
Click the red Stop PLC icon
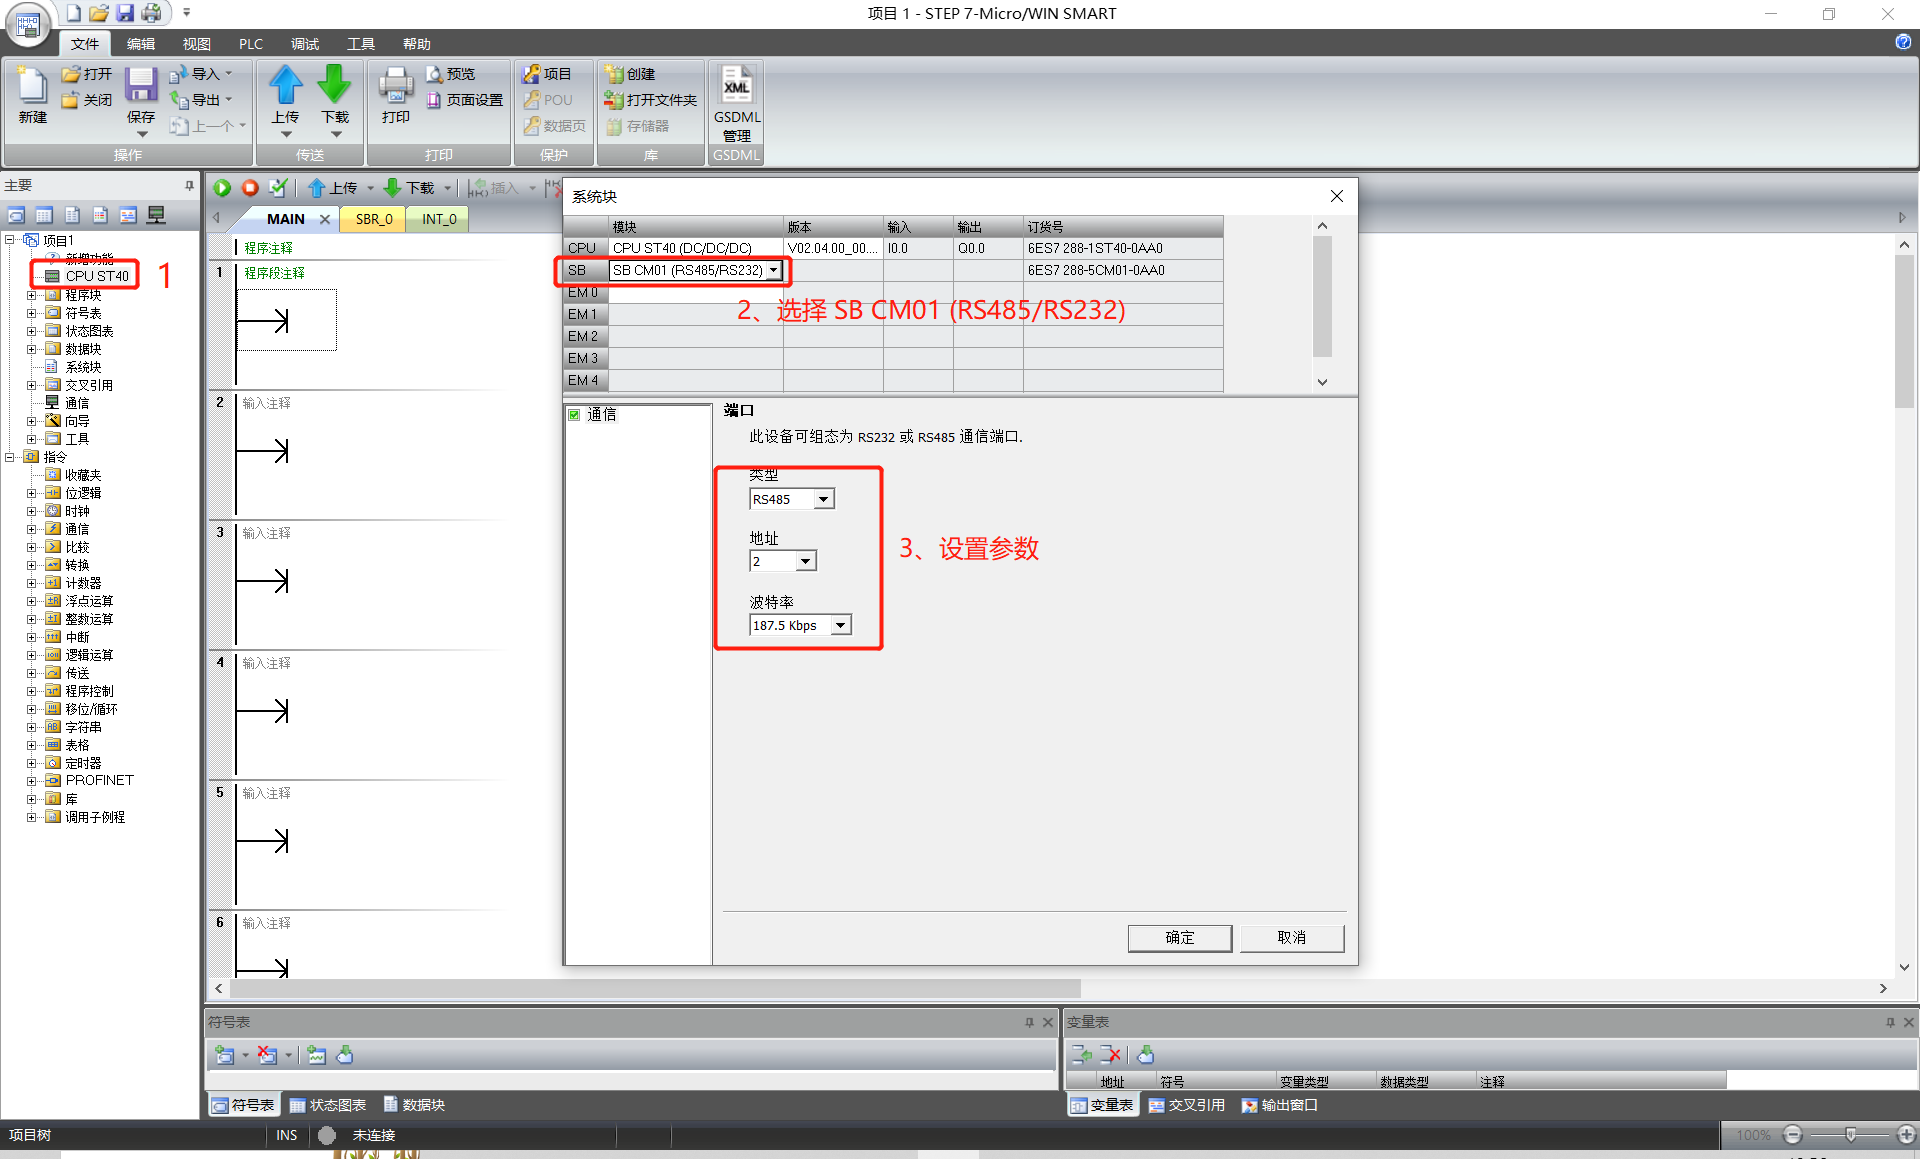250,188
